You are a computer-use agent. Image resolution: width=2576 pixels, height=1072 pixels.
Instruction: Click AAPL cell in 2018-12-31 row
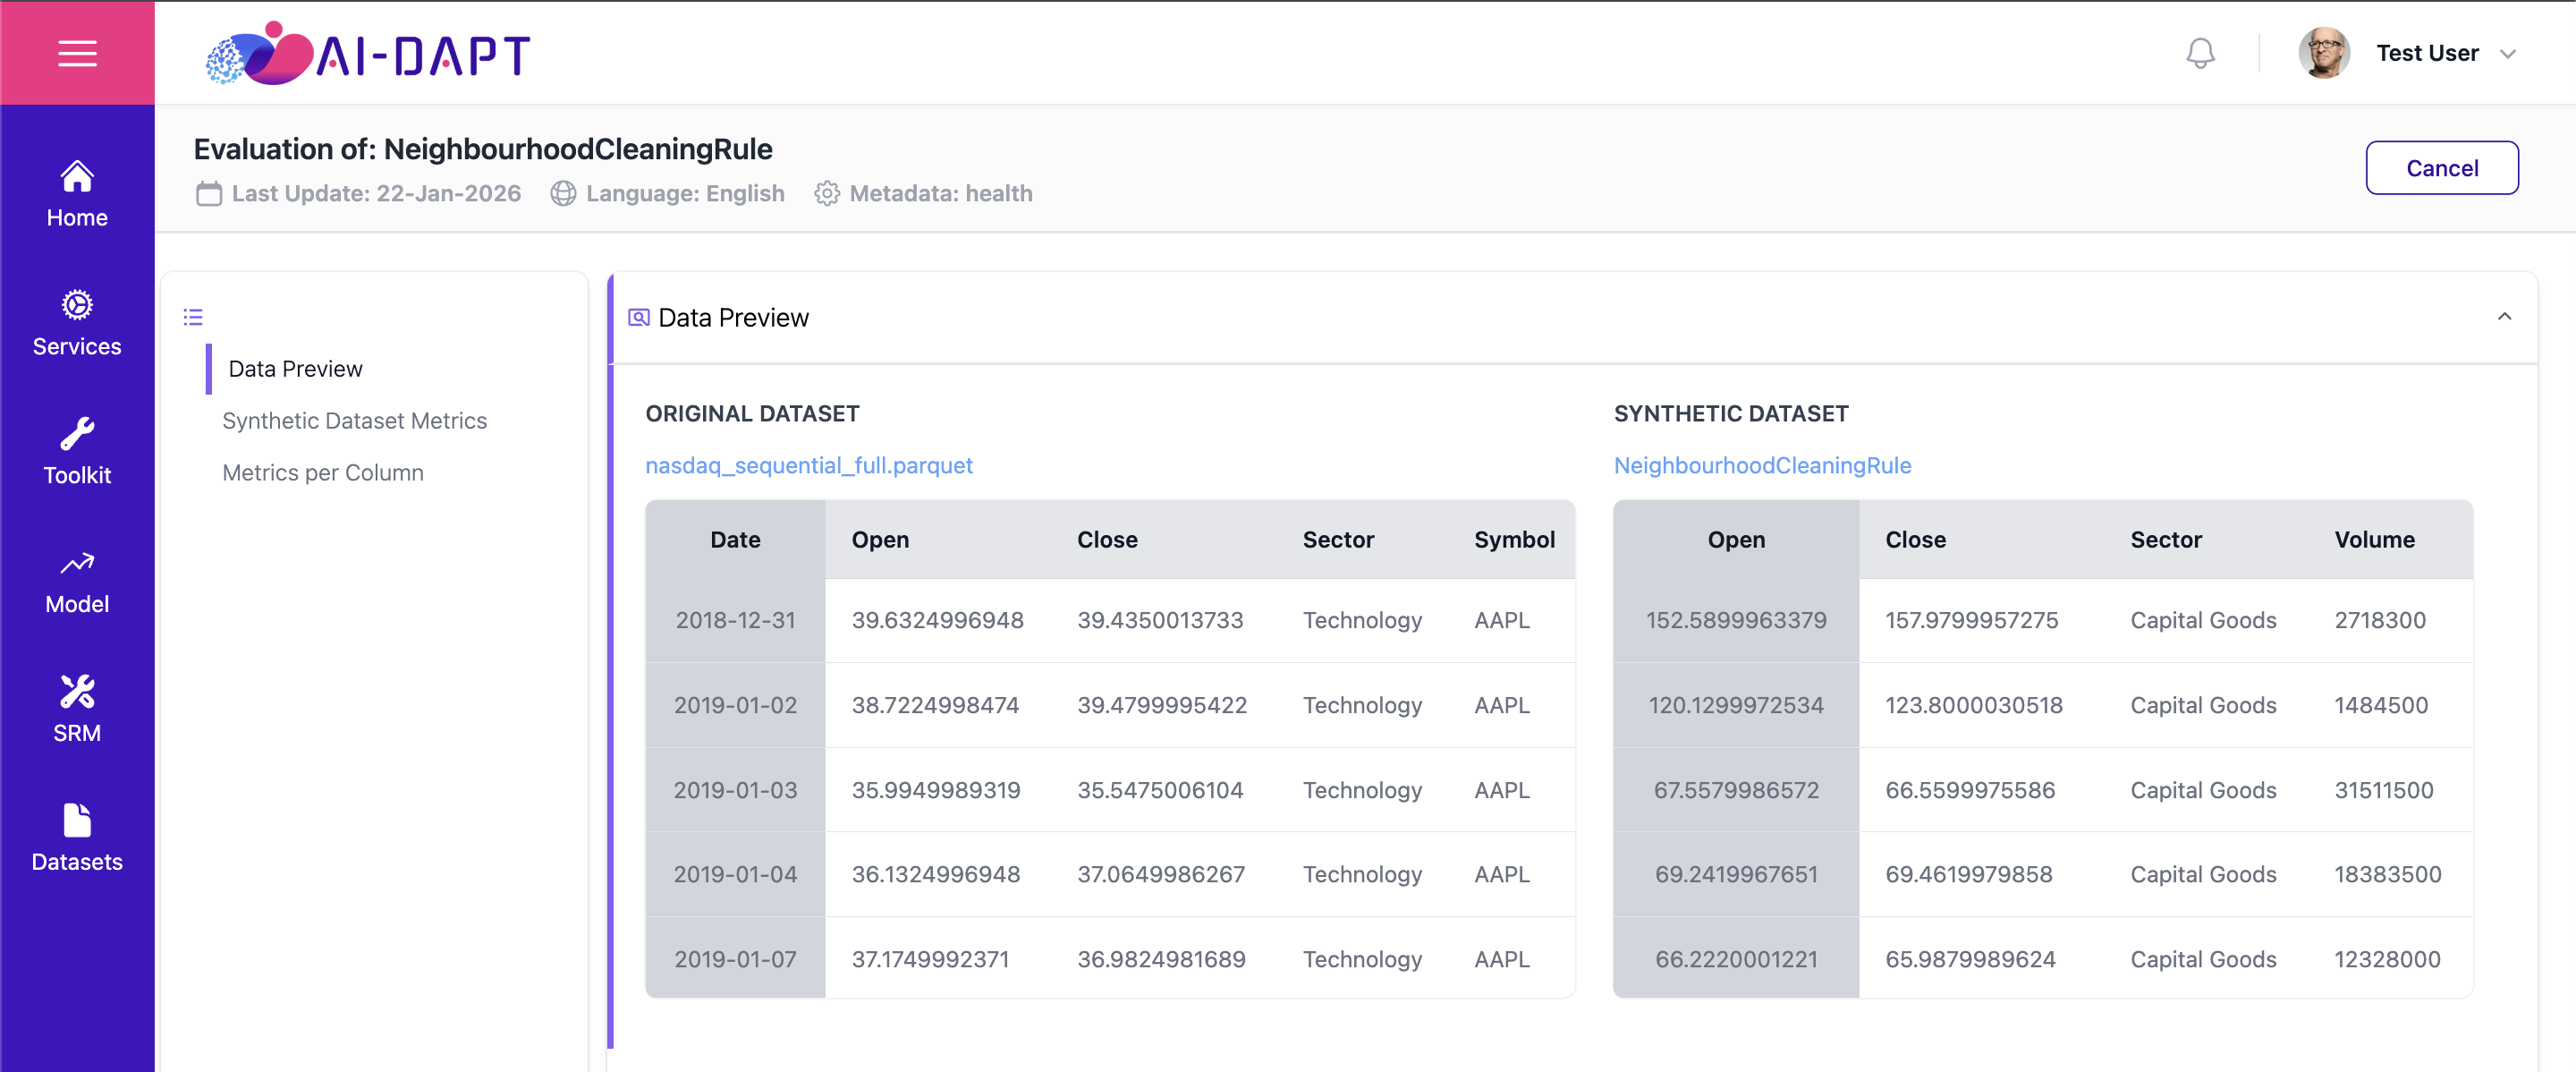pos(1501,620)
